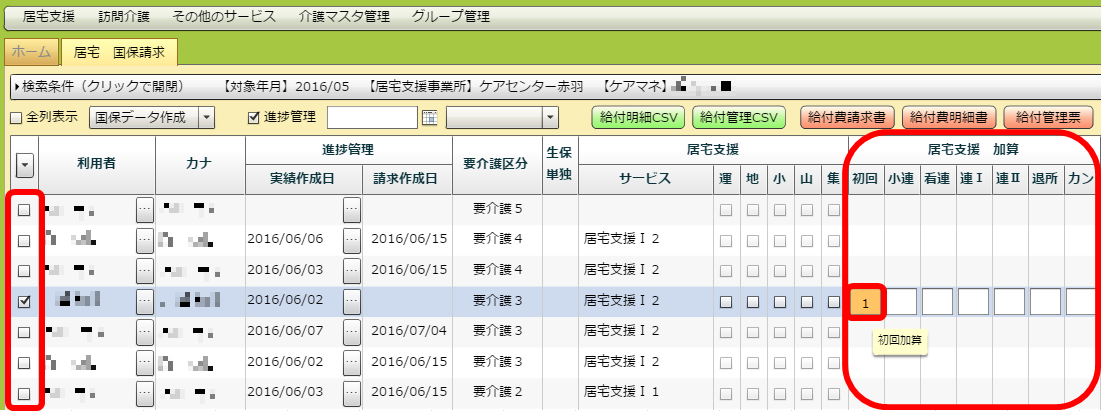Click ellipsis button beside 2016/06/06 date
This screenshot has height=411, width=1101.
point(351,240)
